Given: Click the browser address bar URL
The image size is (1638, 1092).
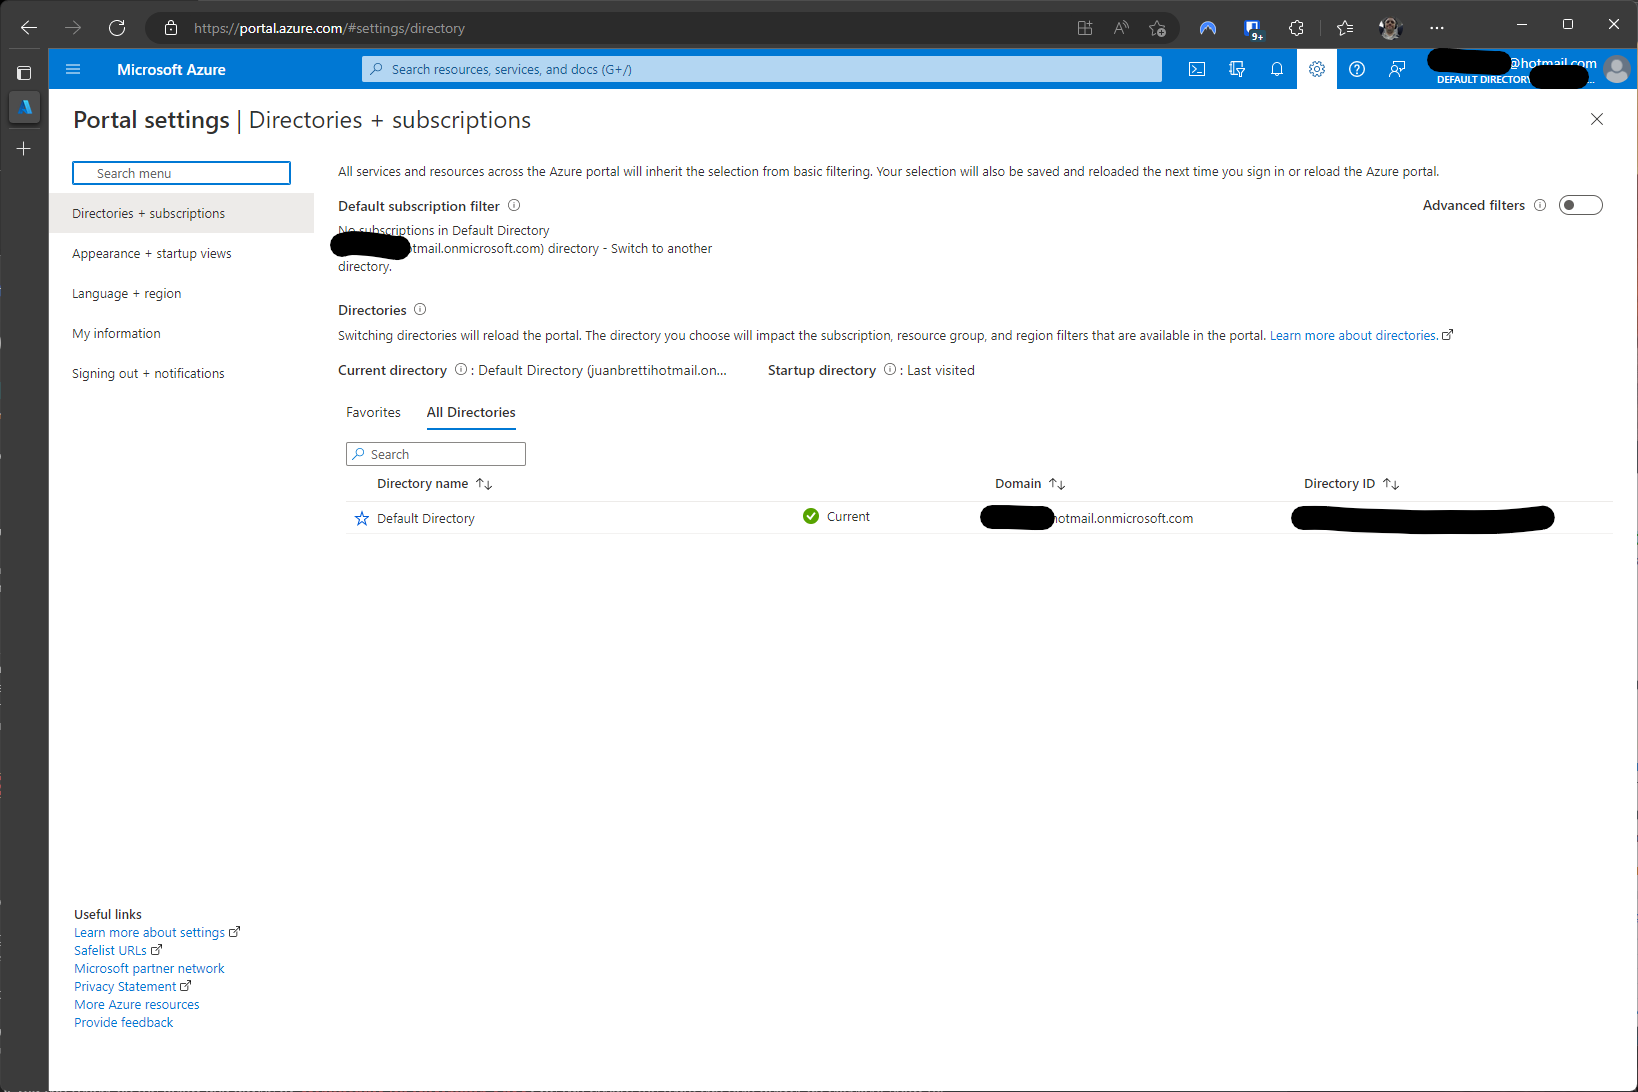Looking at the screenshot, I should [329, 28].
